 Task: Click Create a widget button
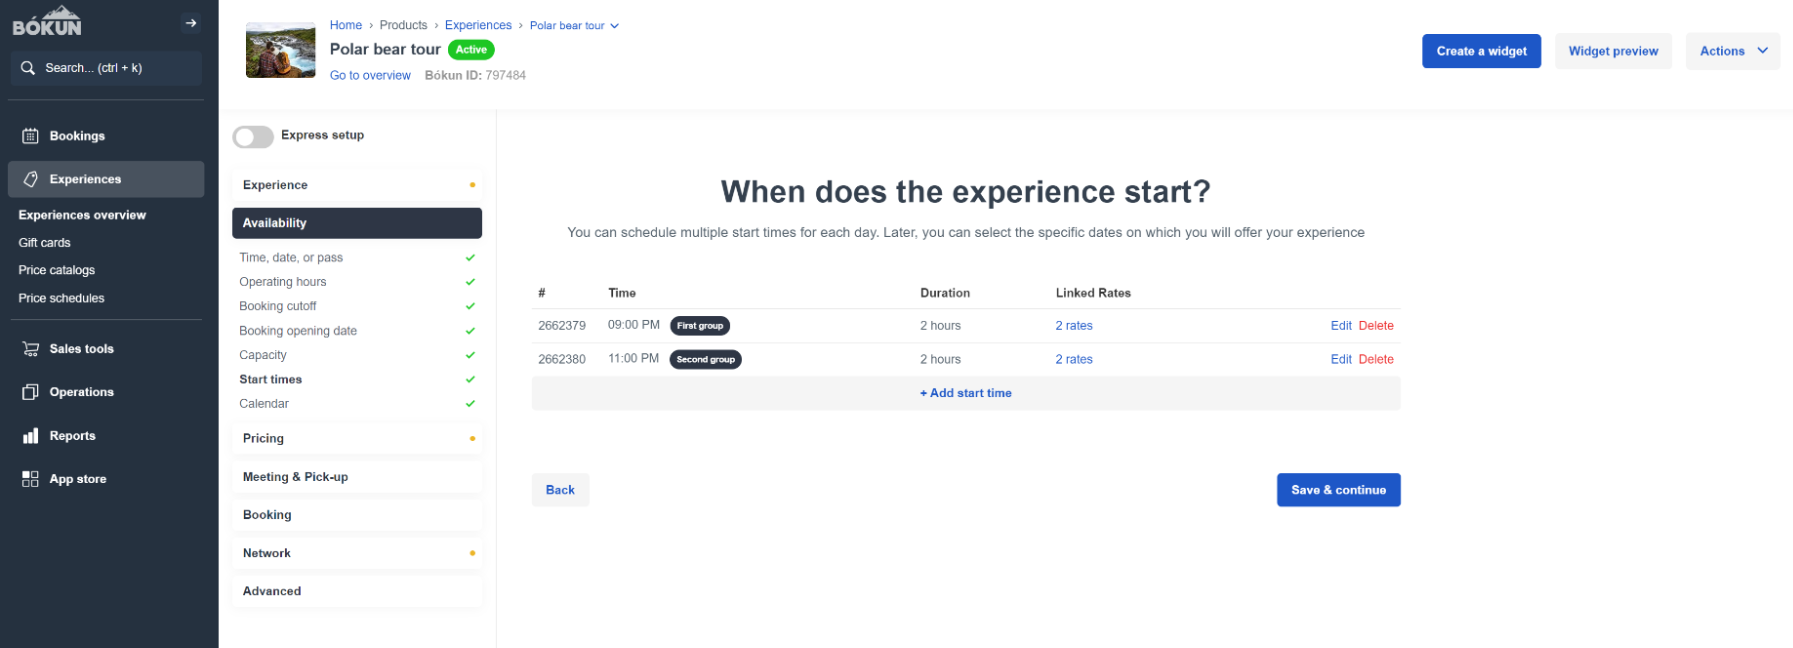tap(1481, 51)
